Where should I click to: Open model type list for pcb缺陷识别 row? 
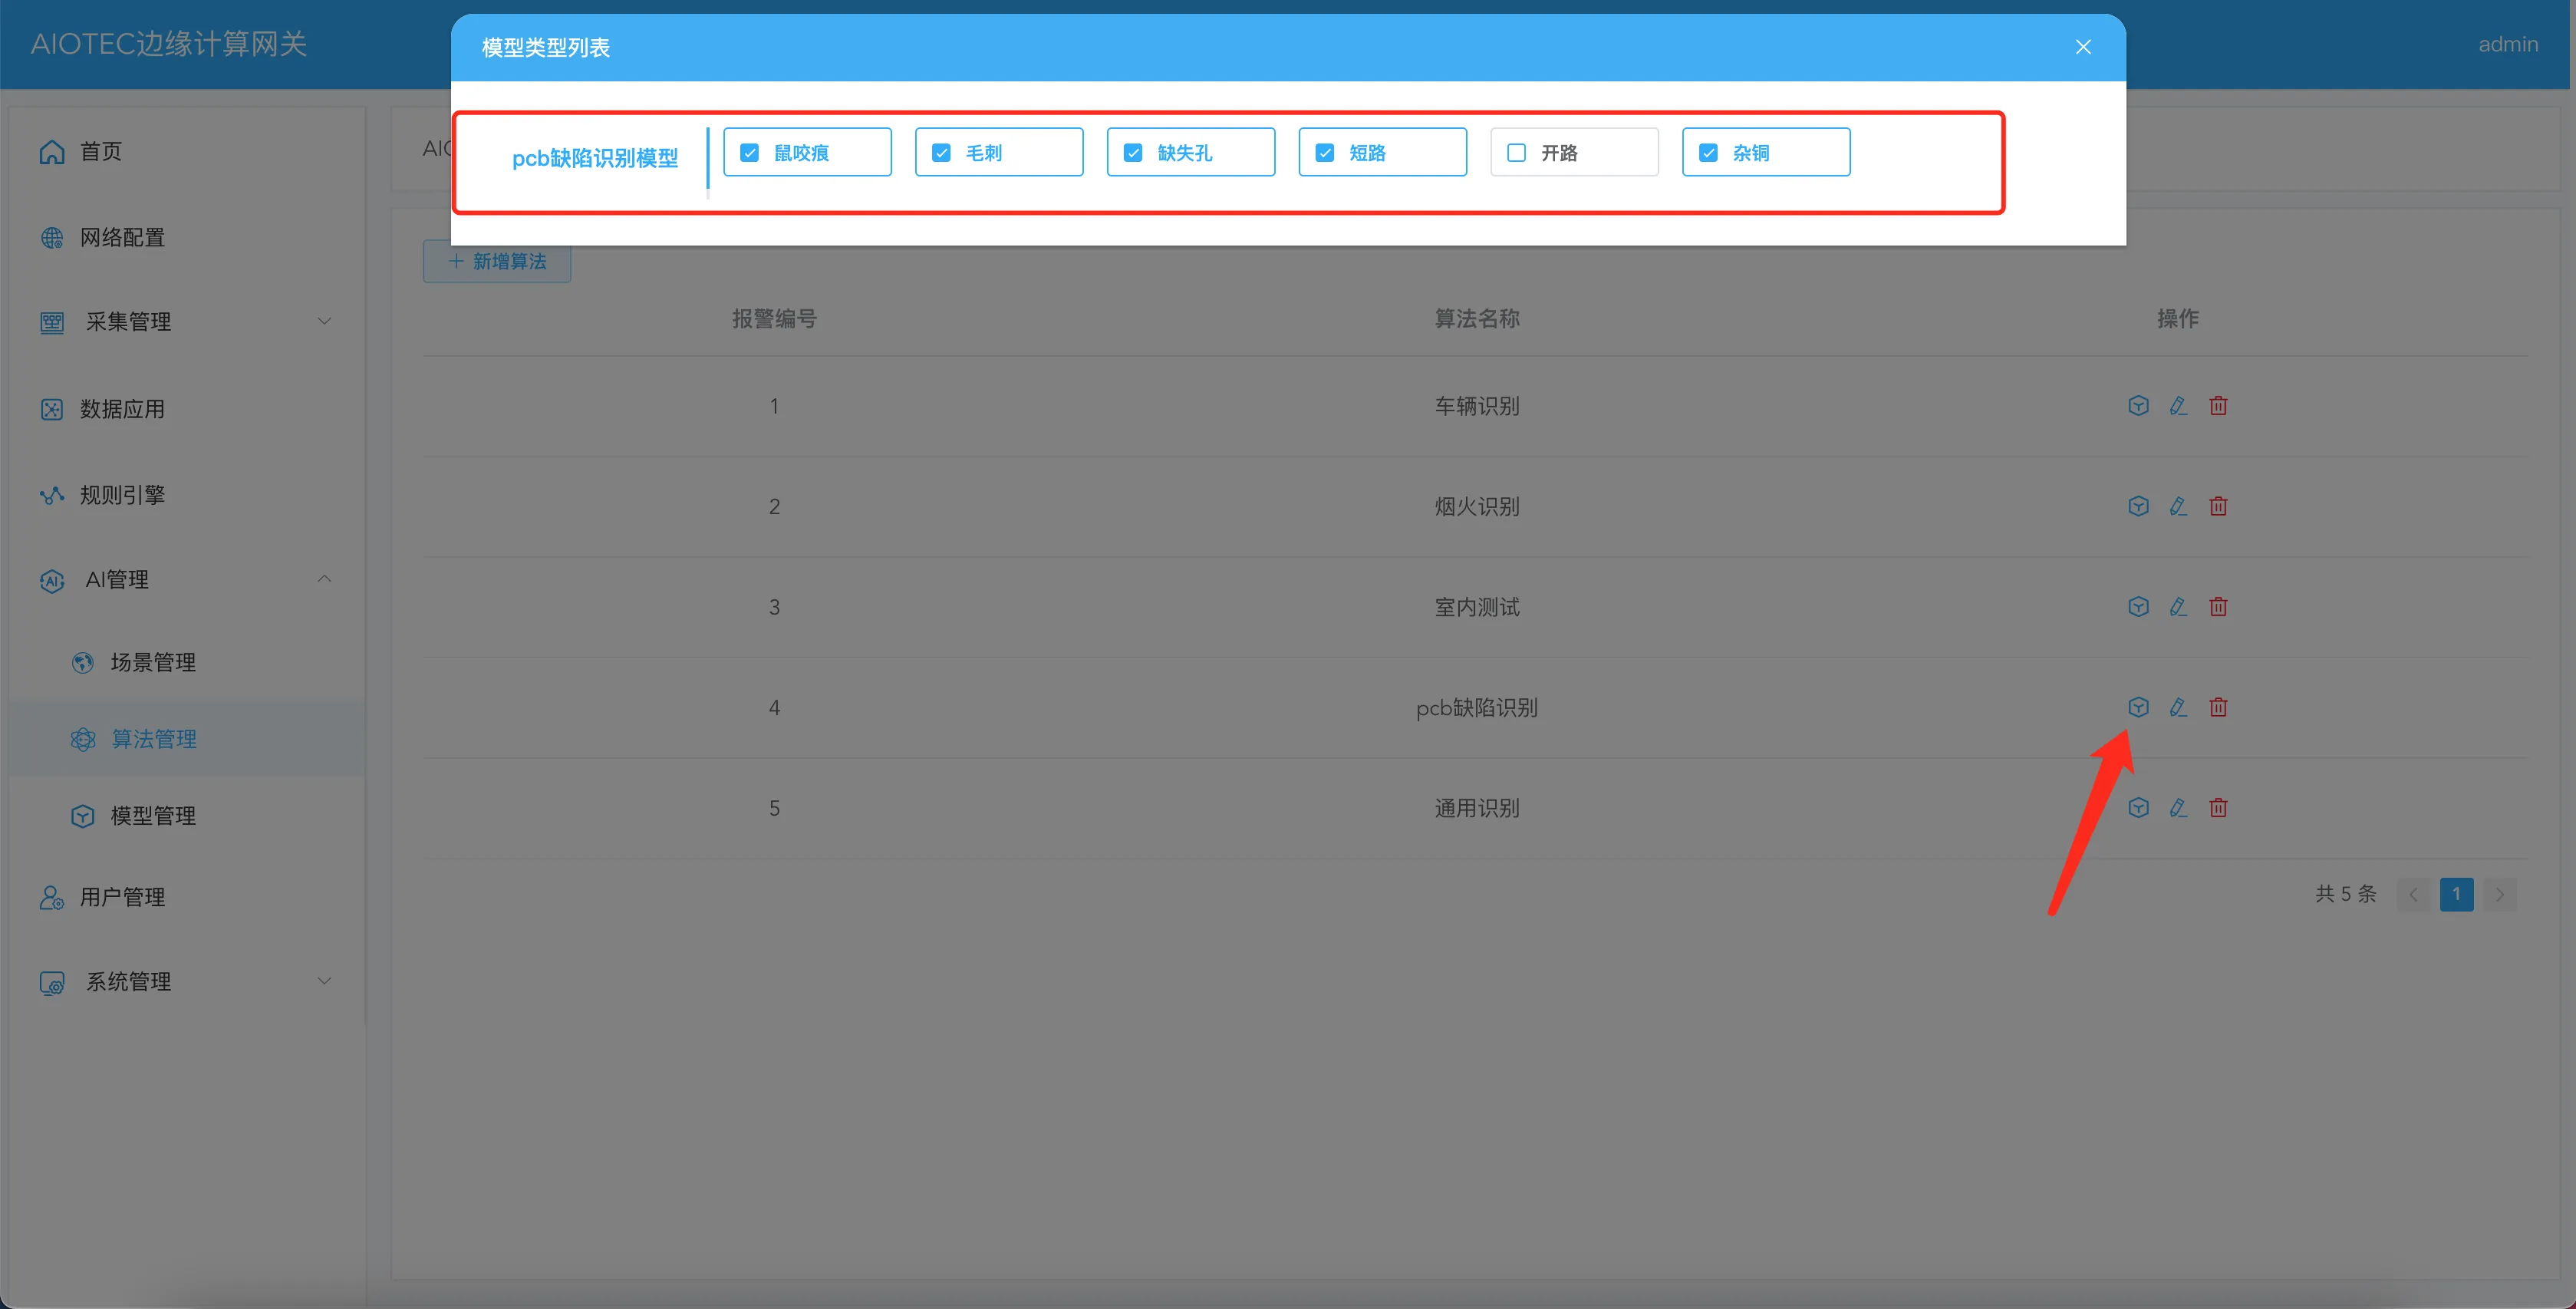click(2138, 707)
